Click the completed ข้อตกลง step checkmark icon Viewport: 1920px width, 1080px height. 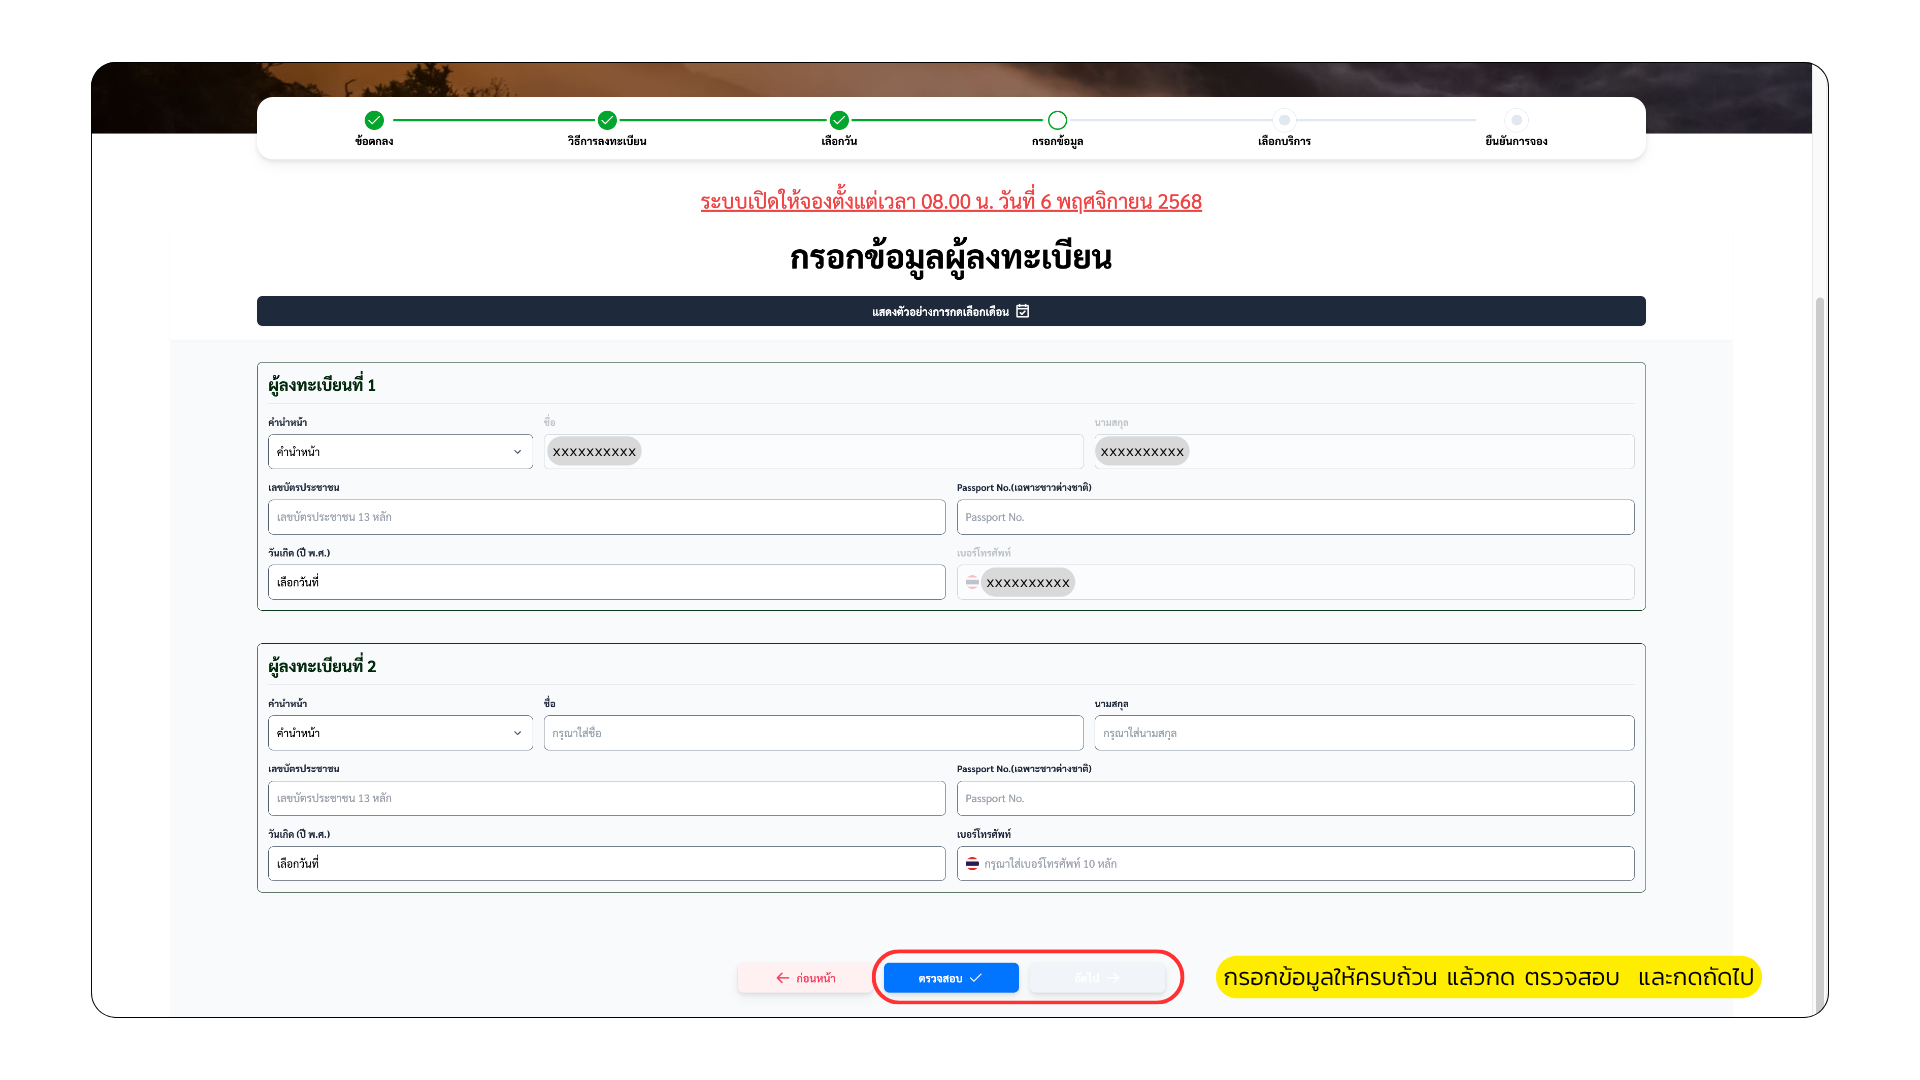[373, 120]
